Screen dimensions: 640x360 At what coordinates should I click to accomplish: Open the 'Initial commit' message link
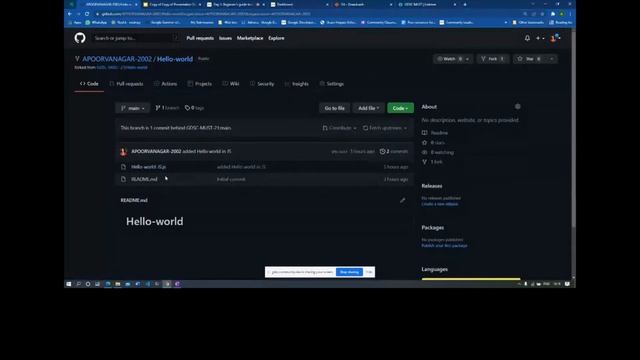coord(231,179)
